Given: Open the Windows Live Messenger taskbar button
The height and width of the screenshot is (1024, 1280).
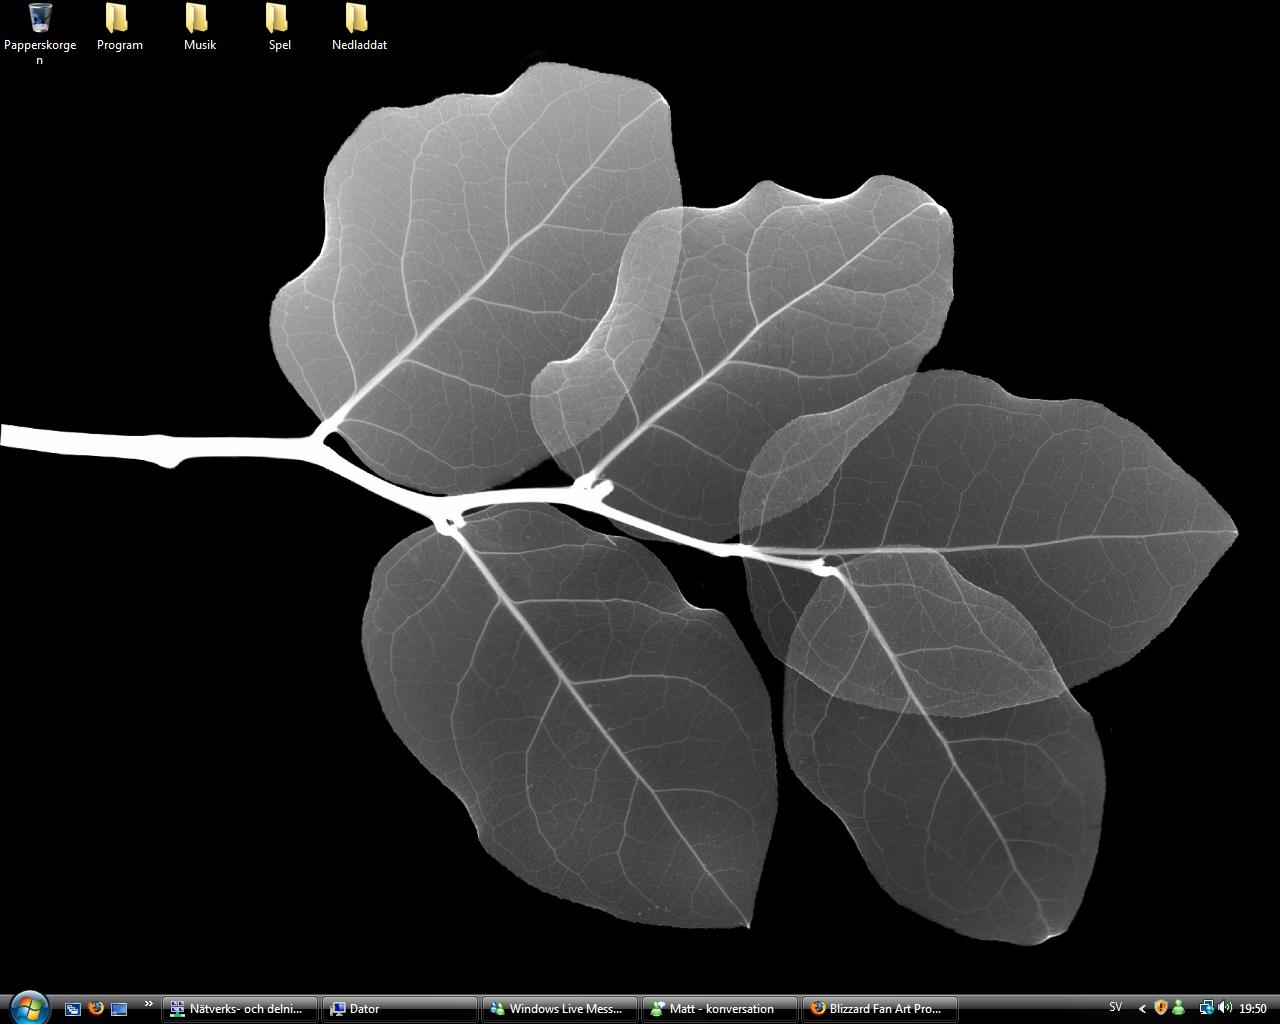Looking at the screenshot, I should [560, 1009].
